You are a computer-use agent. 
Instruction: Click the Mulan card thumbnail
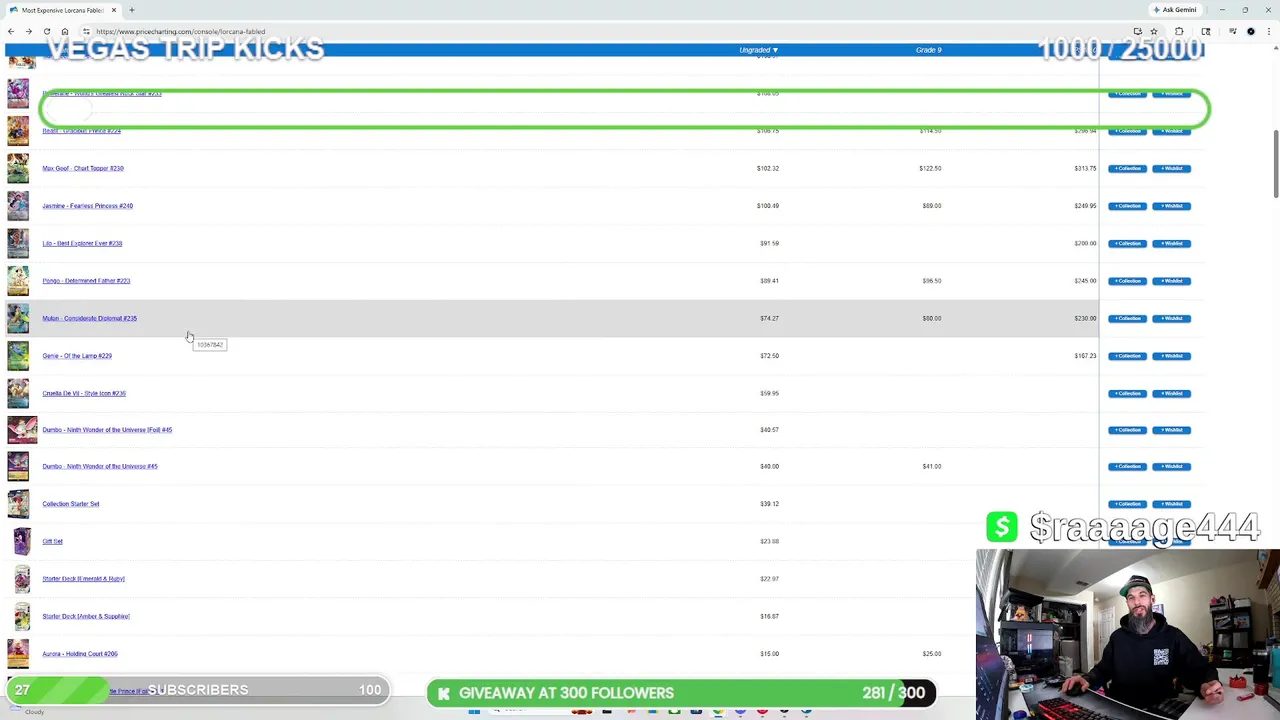tap(18, 318)
